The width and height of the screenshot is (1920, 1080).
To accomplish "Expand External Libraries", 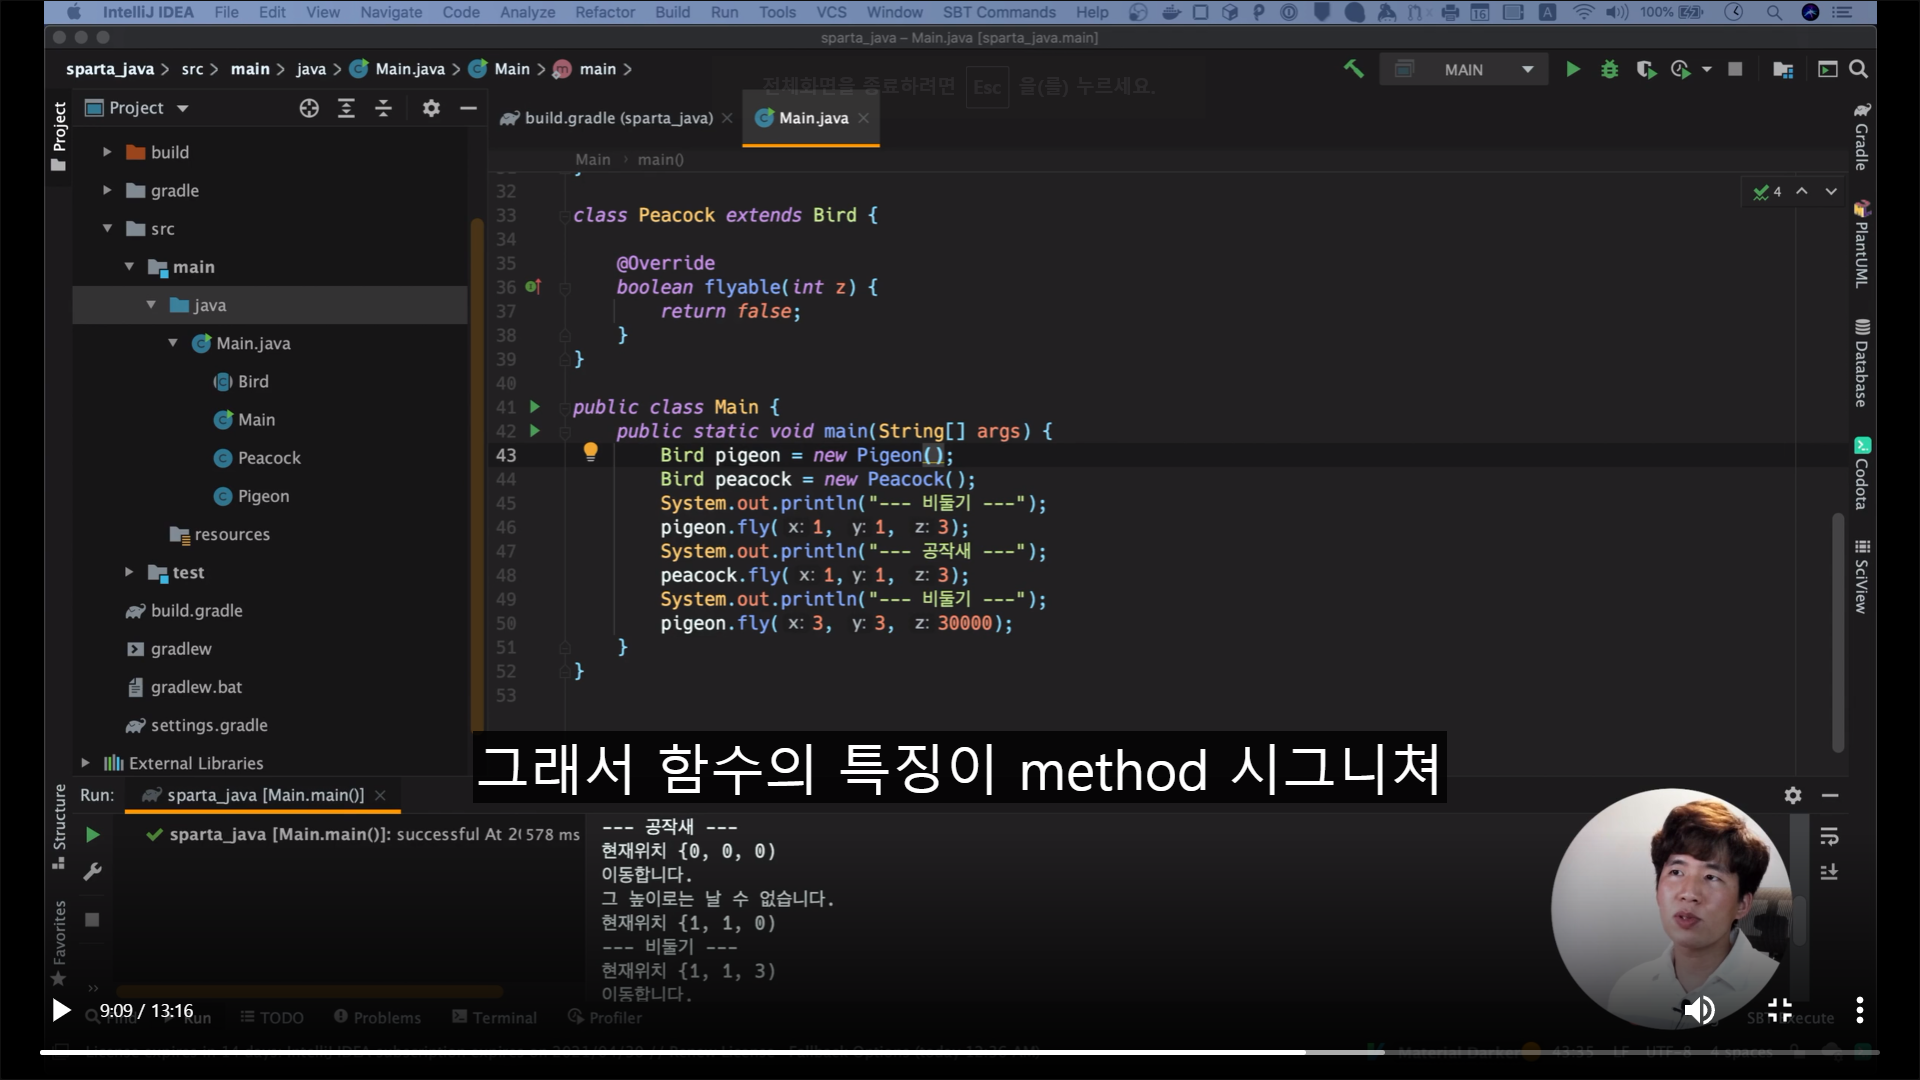I will (x=85, y=763).
